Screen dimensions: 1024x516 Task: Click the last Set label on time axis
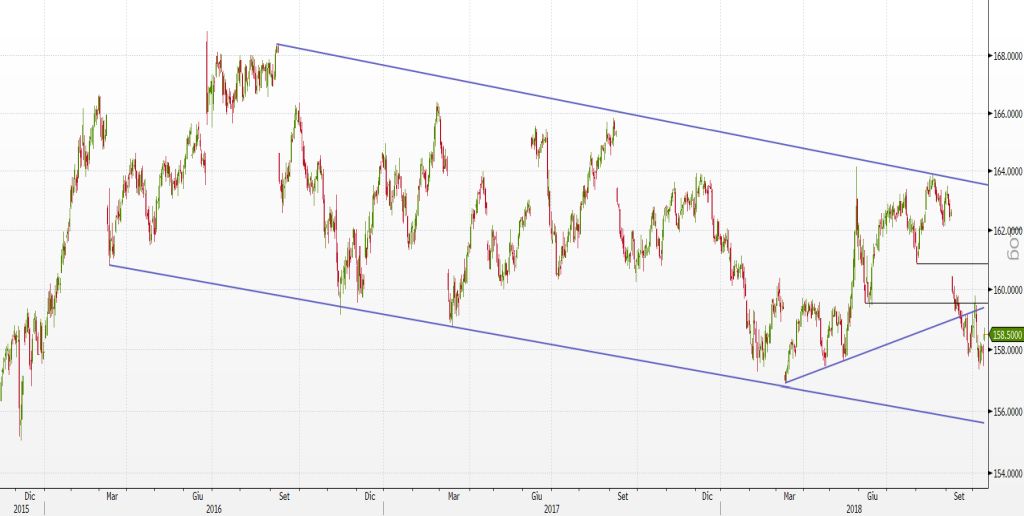(960, 495)
